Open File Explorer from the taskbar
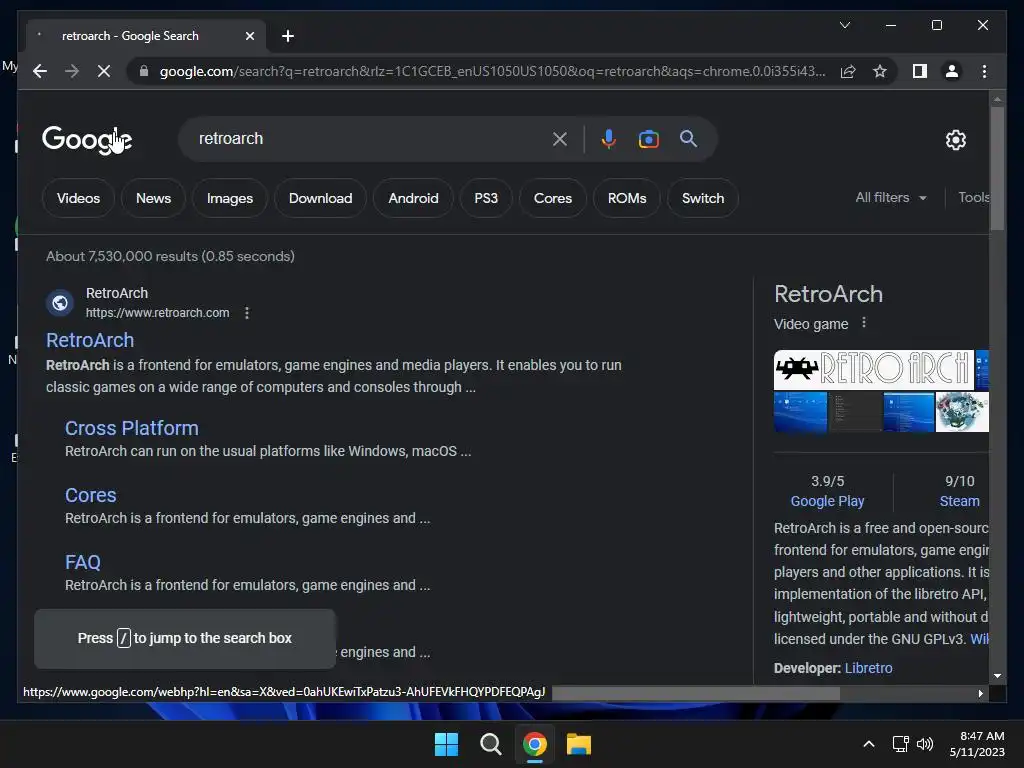 [579, 744]
